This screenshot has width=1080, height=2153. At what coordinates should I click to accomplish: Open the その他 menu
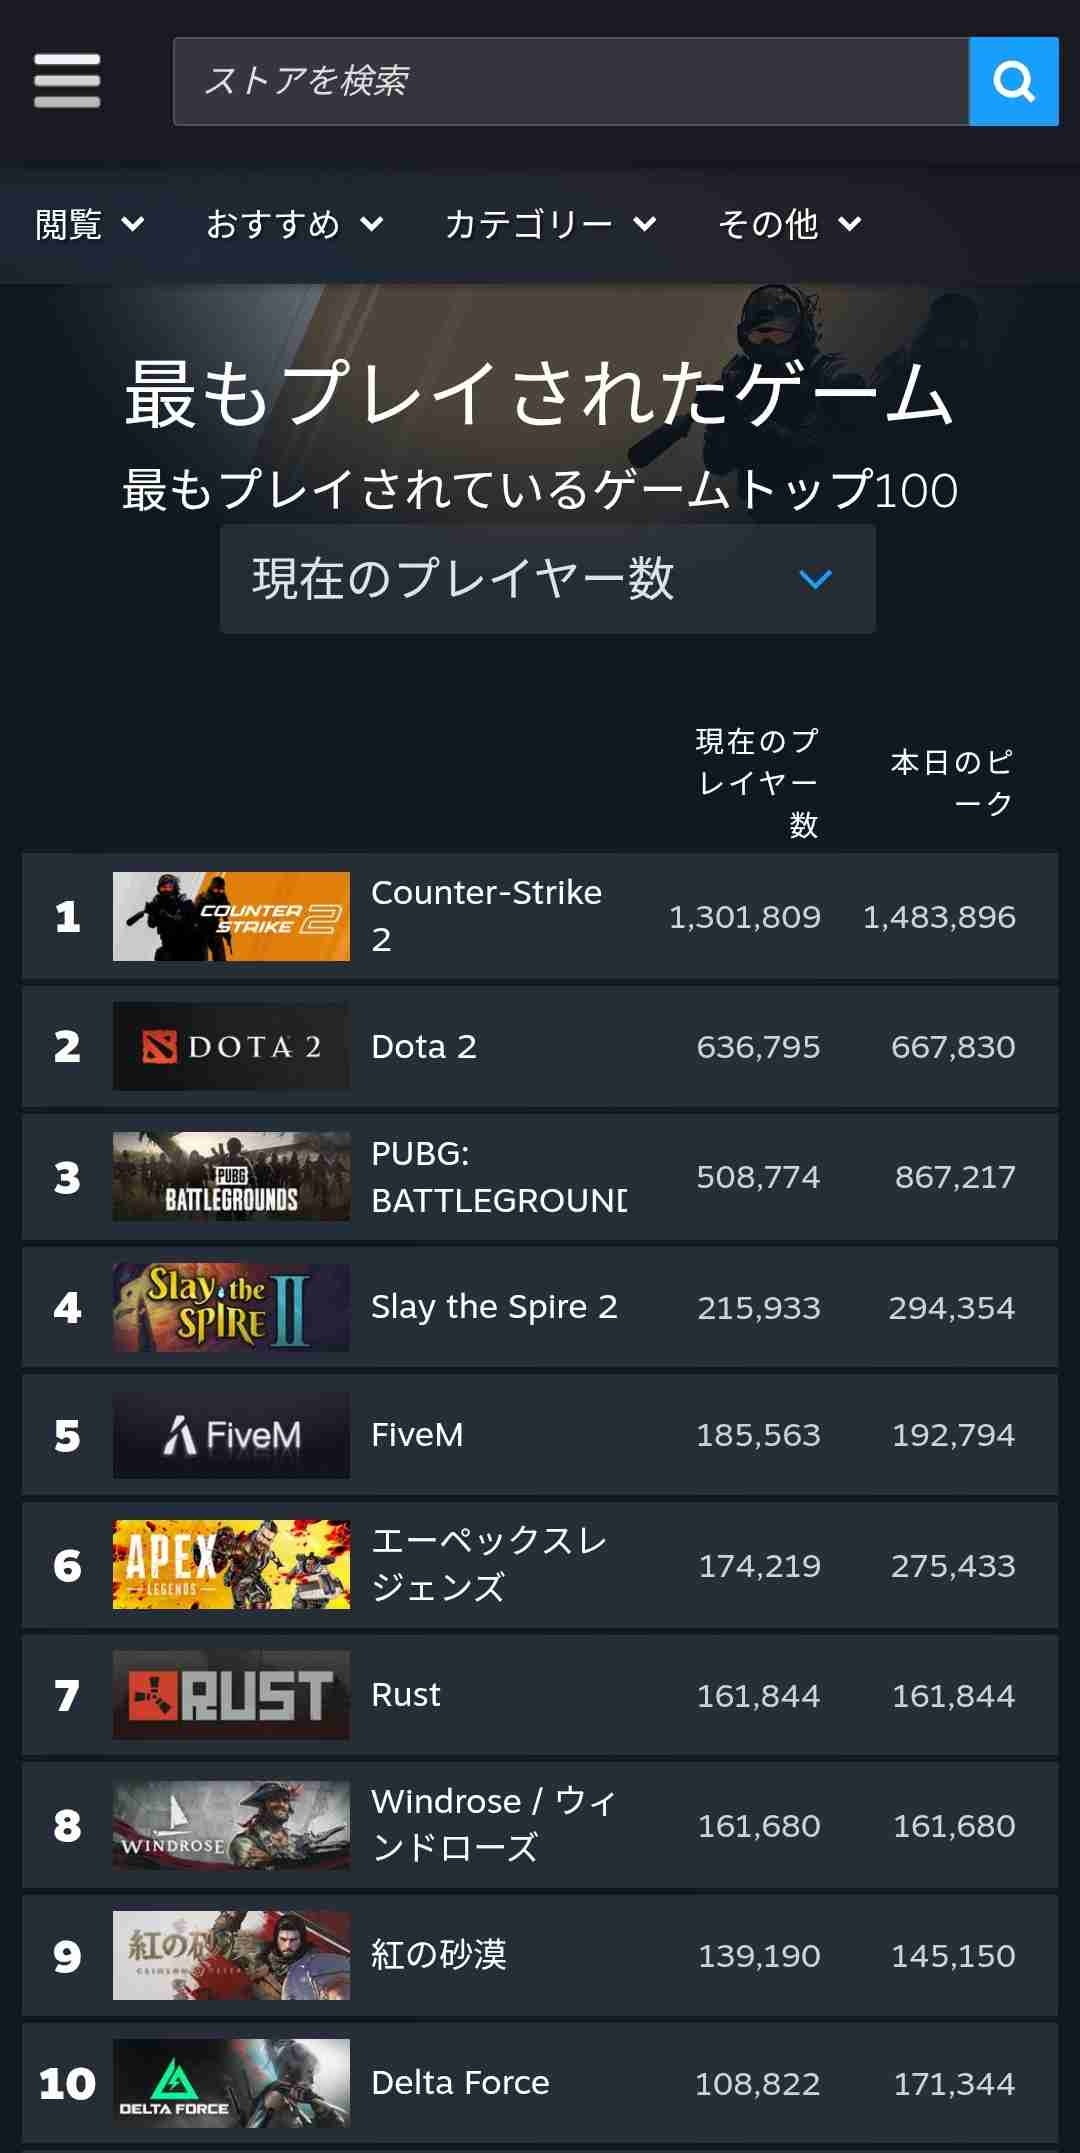[x=789, y=224]
